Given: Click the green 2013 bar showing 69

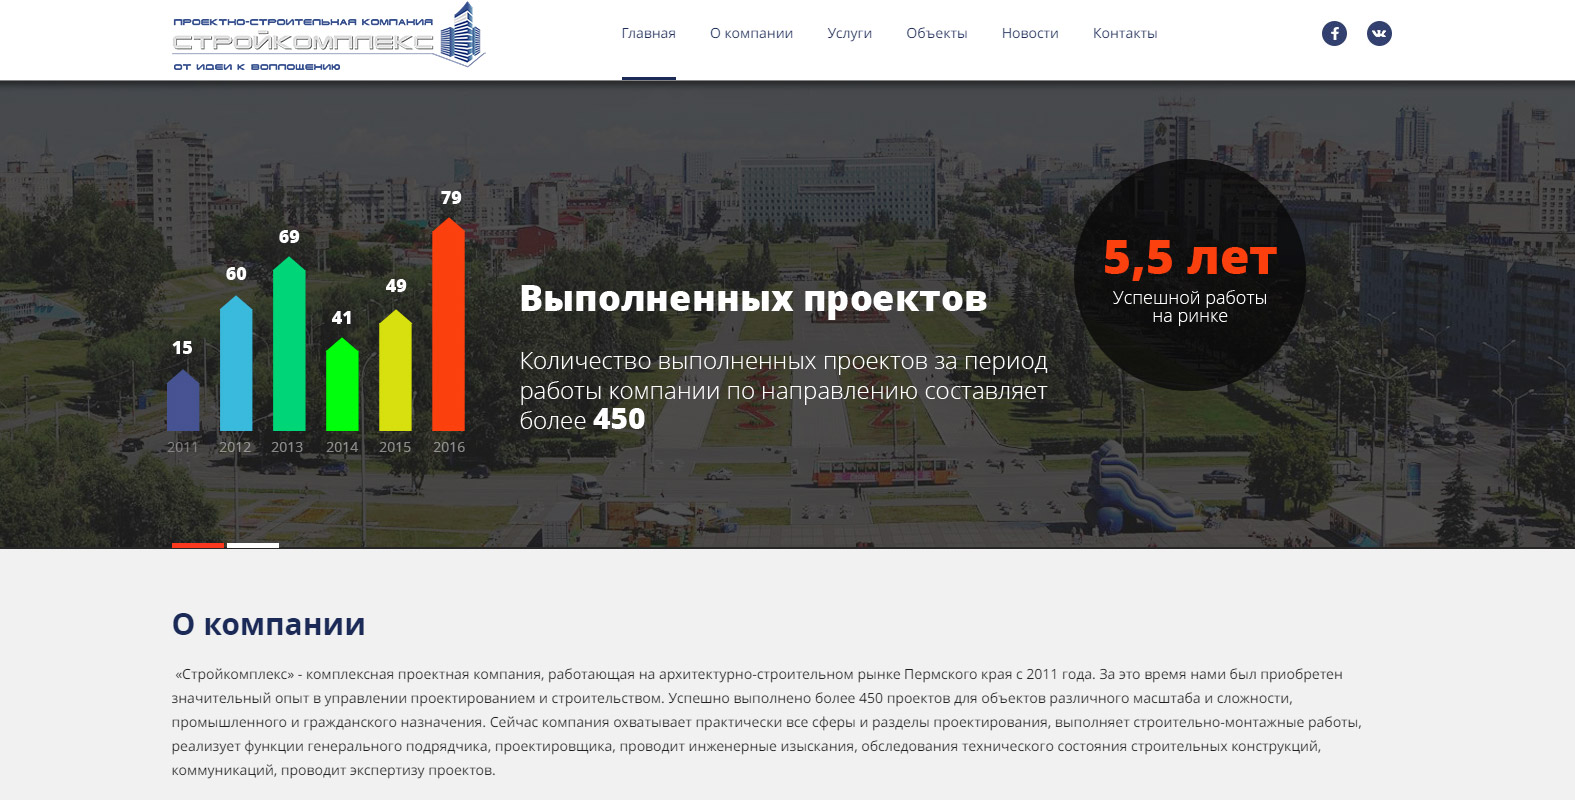Looking at the screenshot, I should click(x=289, y=348).
